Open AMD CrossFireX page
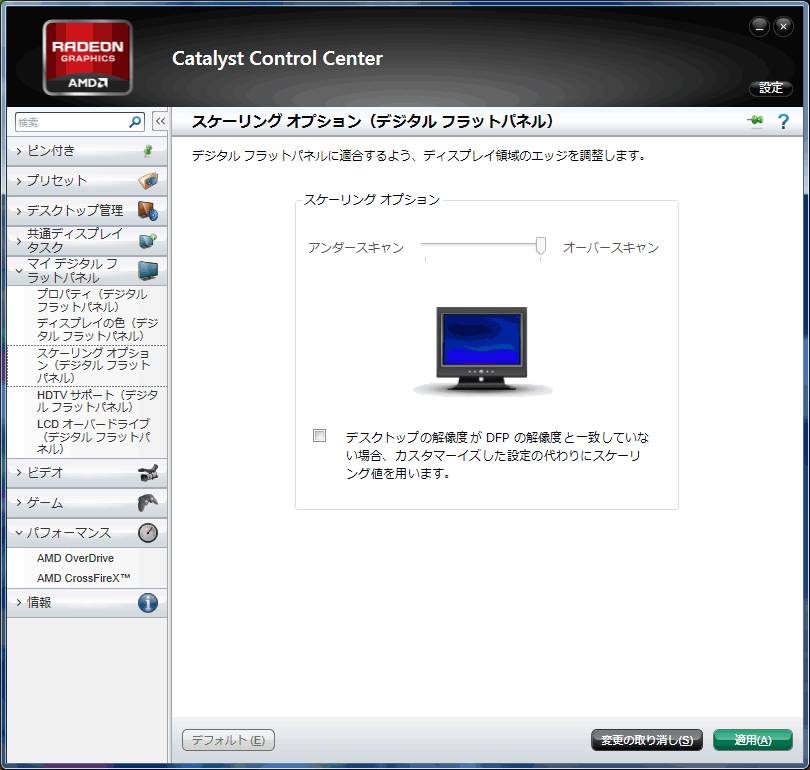 click(x=83, y=578)
